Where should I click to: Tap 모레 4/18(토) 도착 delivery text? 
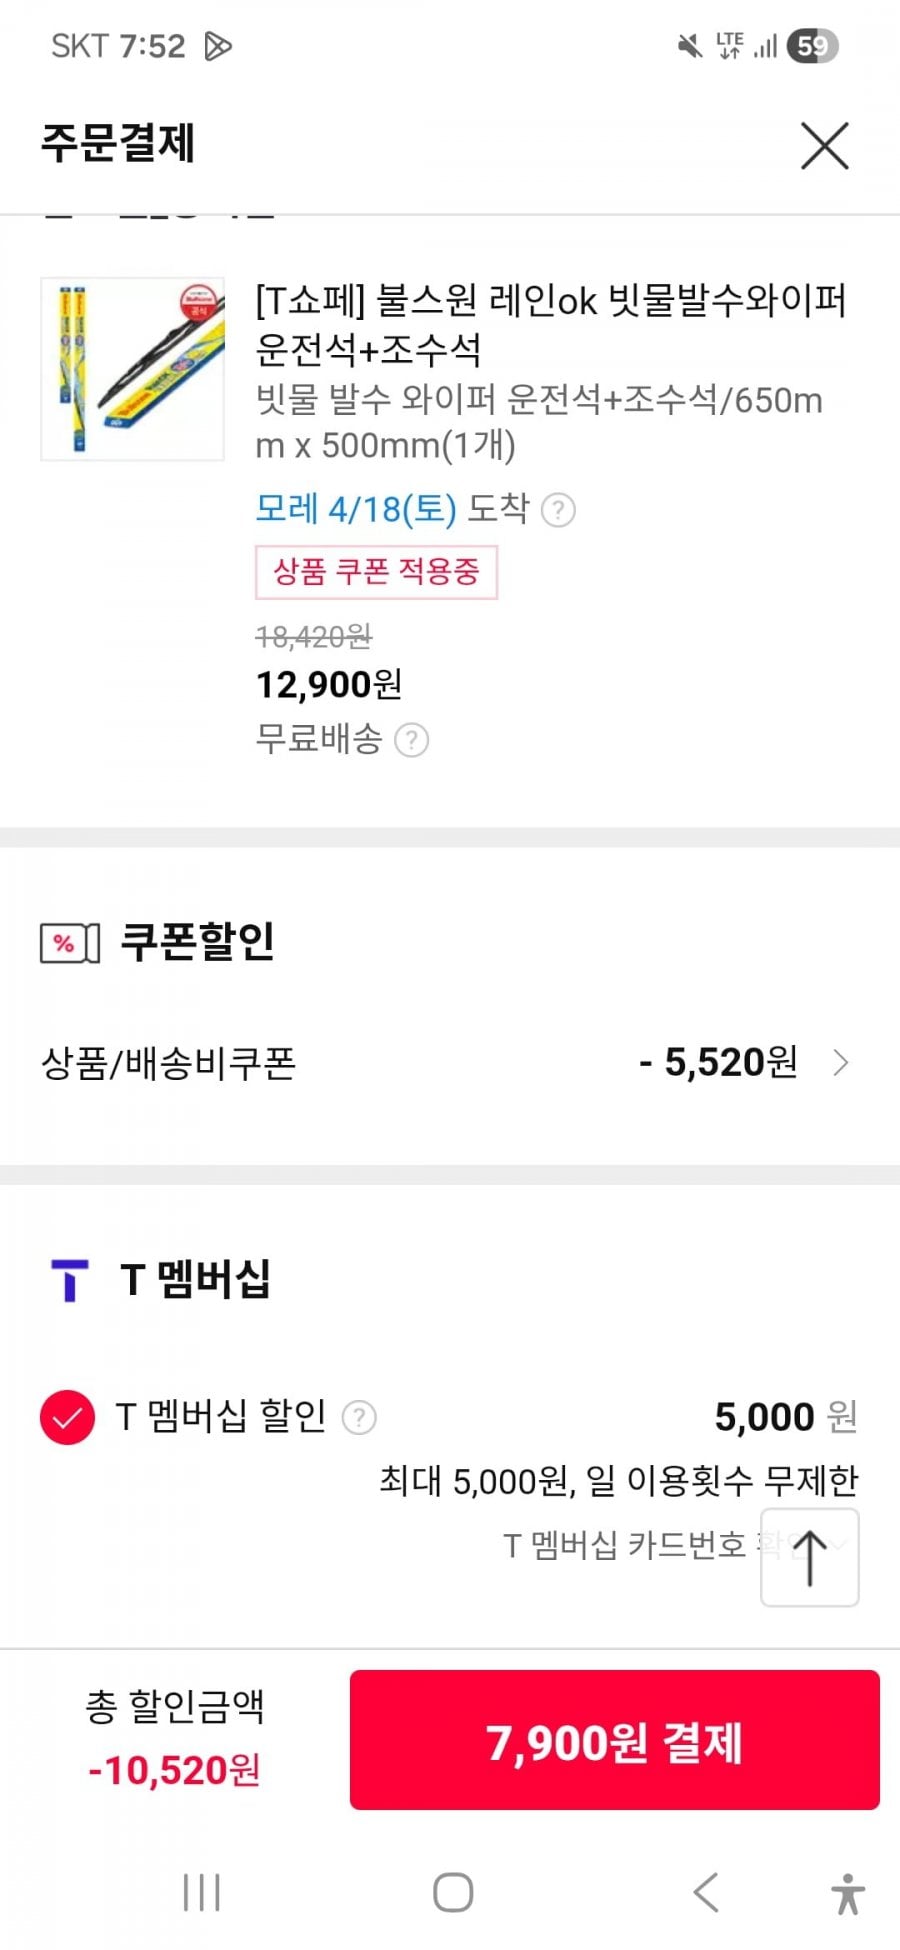tap(392, 509)
